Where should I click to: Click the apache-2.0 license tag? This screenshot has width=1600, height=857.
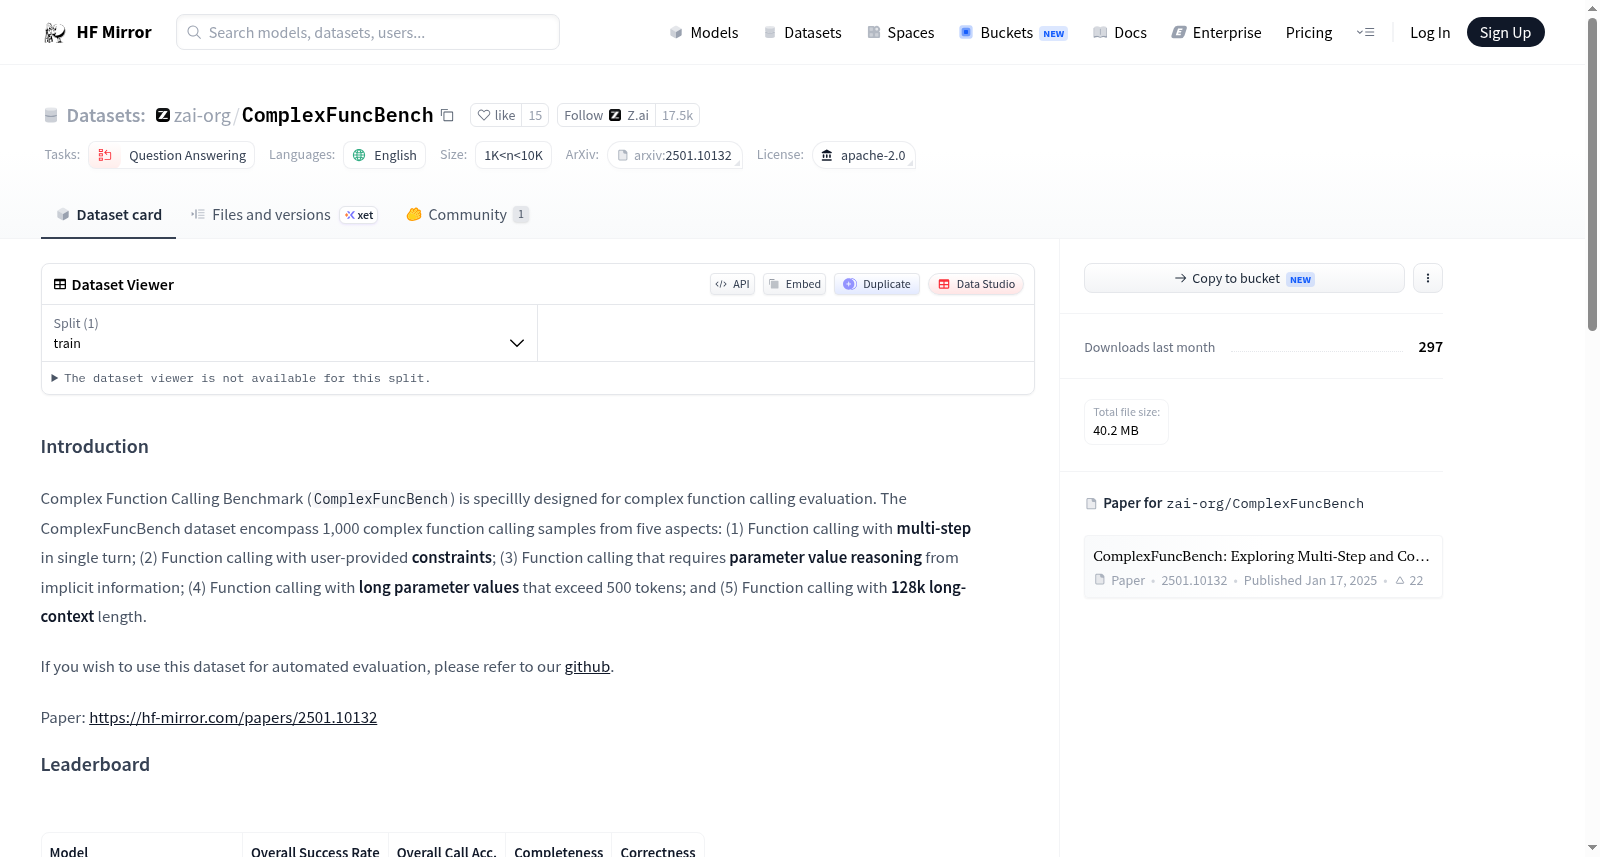(863, 155)
